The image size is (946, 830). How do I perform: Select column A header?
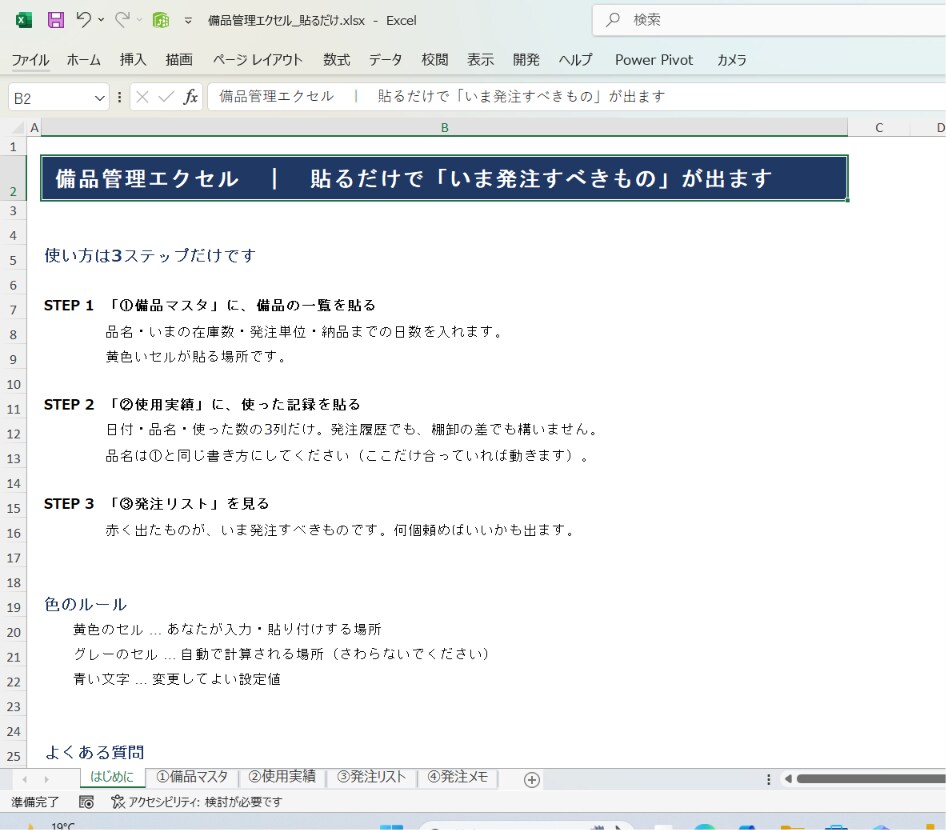point(34,128)
